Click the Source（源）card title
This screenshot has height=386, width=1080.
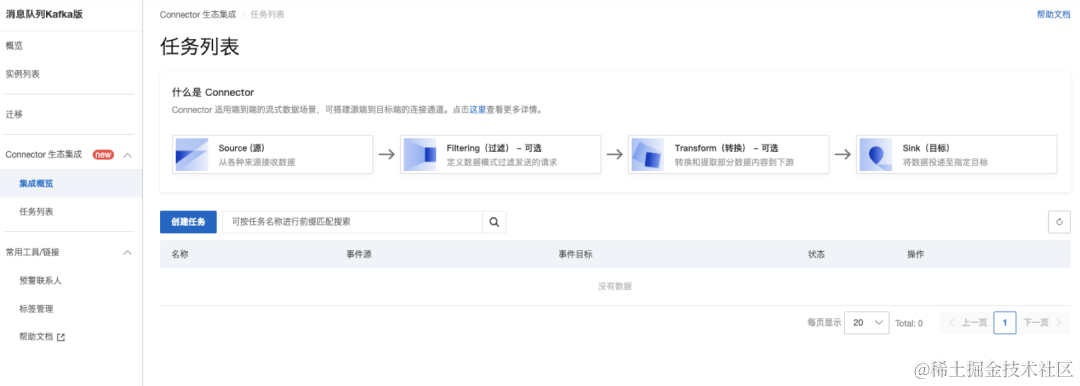coord(242,148)
